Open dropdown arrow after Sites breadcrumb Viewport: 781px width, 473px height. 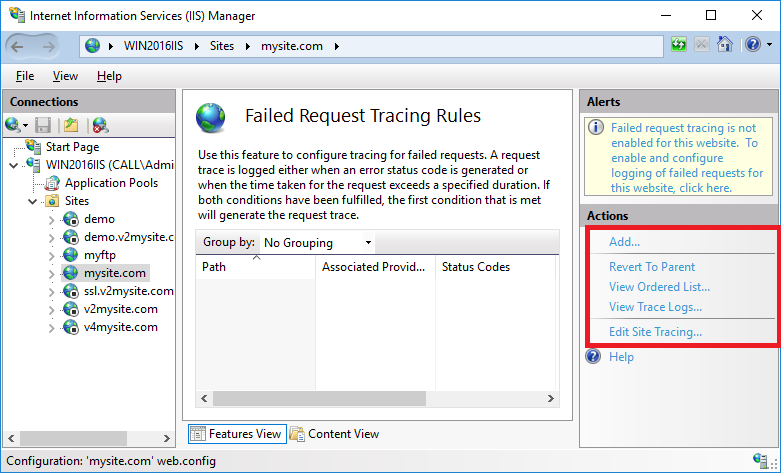248,46
